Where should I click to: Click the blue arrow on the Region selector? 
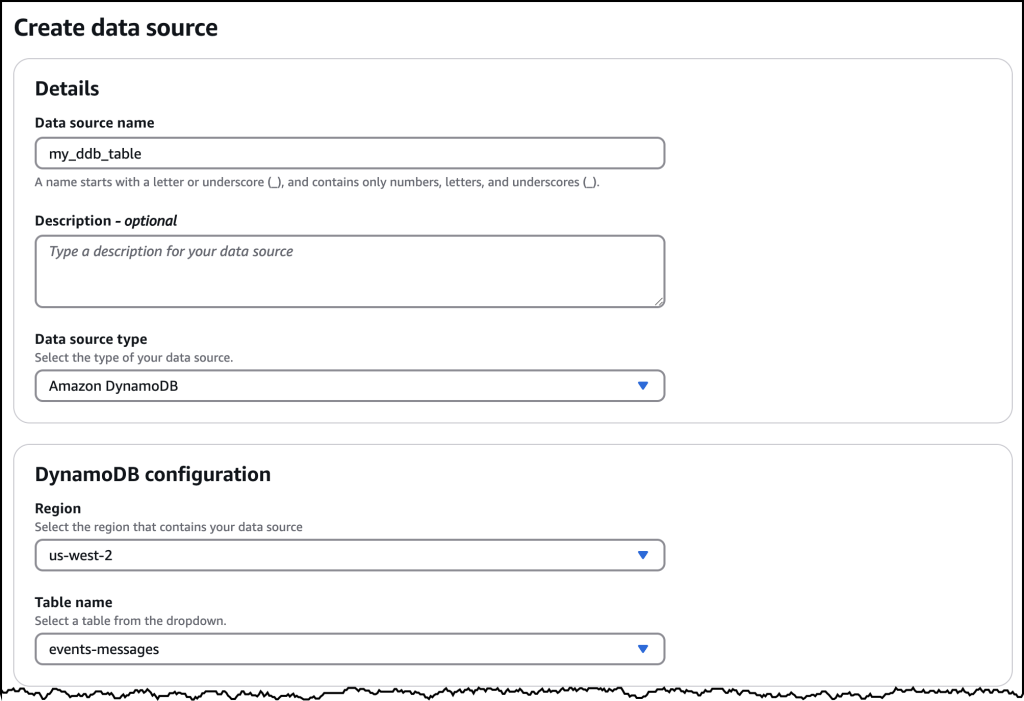644,555
